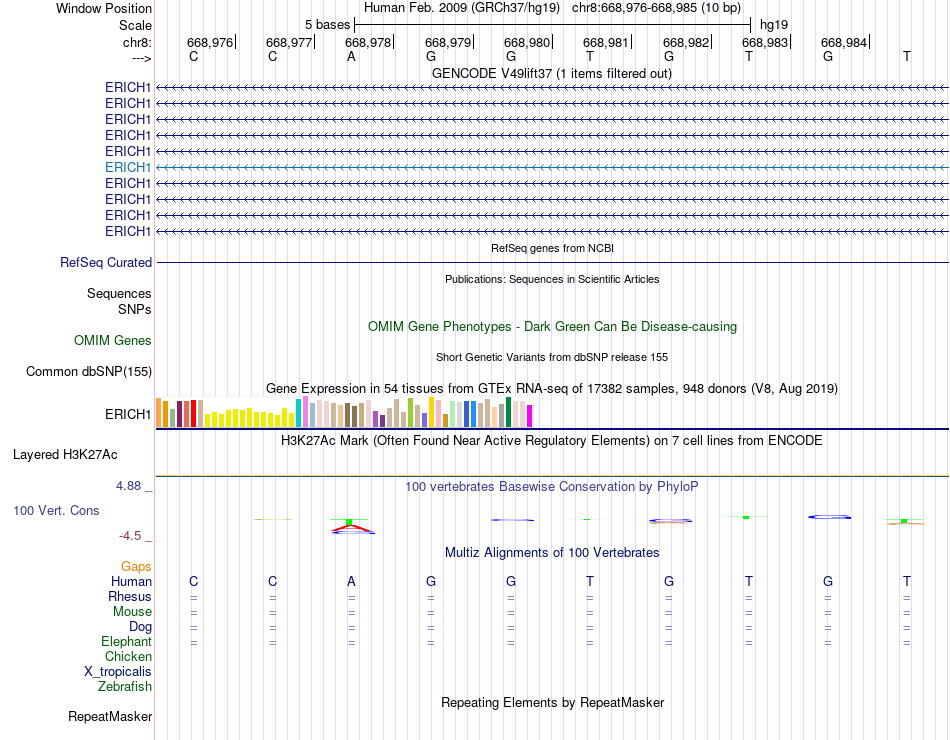Click the 668,978 position marker
This screenshot has height=740, width=950.
(368, 42)
